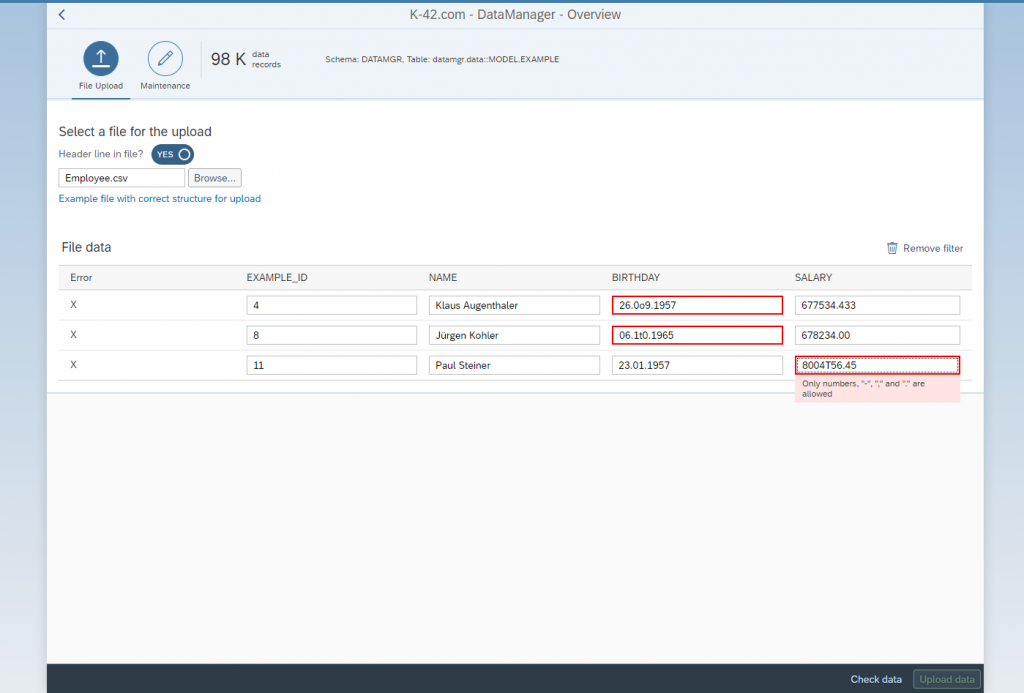Click the Error X marker in the first row
This screenshot has height=693, width=1024.
[x=72, y=305]
